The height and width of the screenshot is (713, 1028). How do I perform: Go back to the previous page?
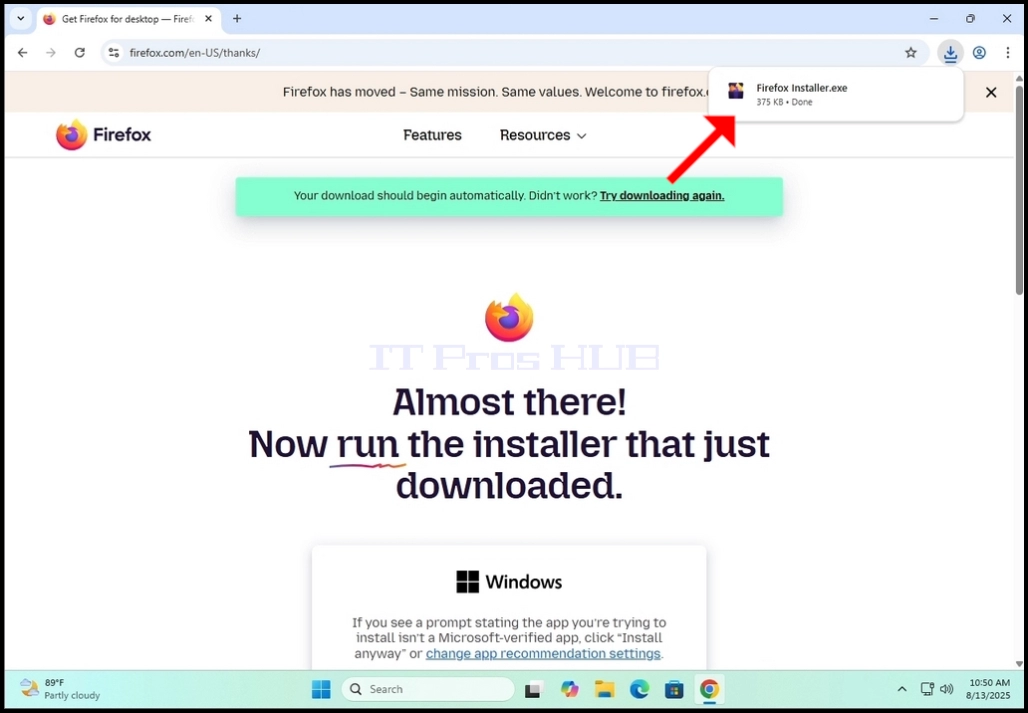click(22, 52)
